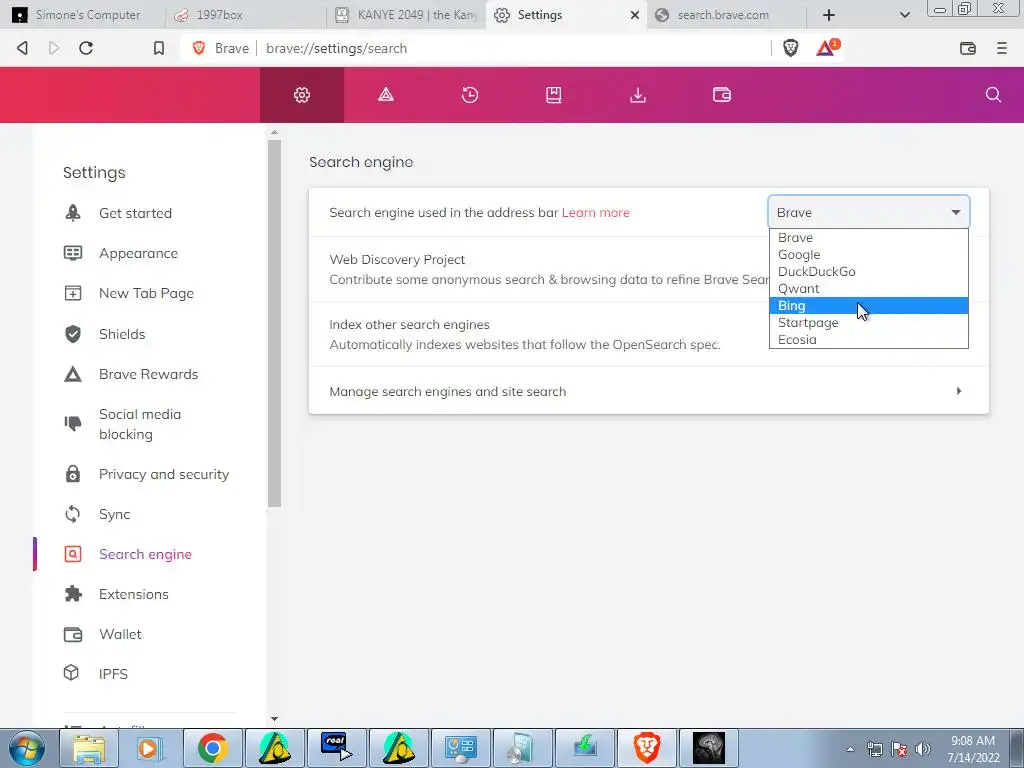The width and height of the screenshot is (1024, 768).
Task: Click the Brave Shields lion icon
Action: click(791, 48)
